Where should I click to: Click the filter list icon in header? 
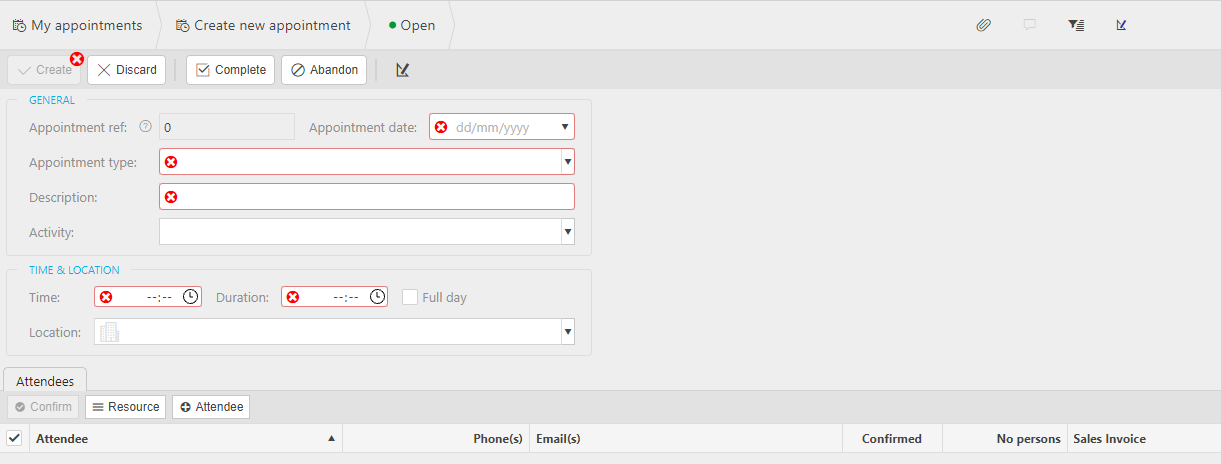[1076, 25]
